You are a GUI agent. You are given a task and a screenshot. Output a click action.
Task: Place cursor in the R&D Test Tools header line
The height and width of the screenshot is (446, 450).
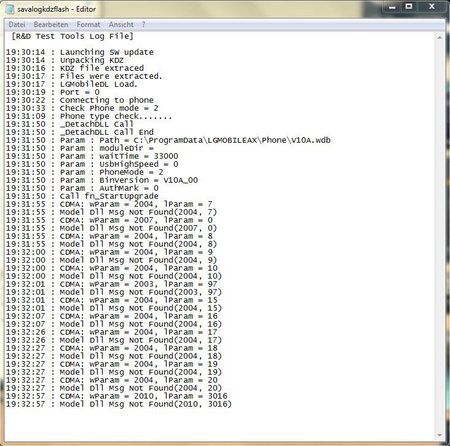(72, 36)
